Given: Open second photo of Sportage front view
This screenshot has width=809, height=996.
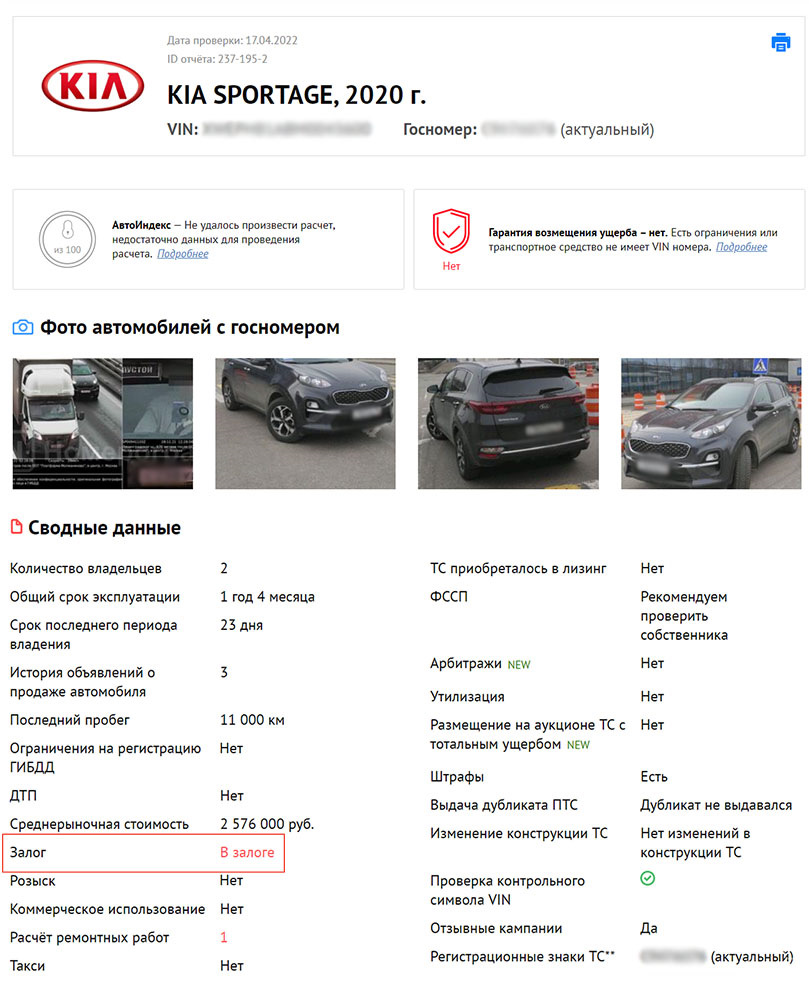Looking at the screenshot, I should coord(305,424).
